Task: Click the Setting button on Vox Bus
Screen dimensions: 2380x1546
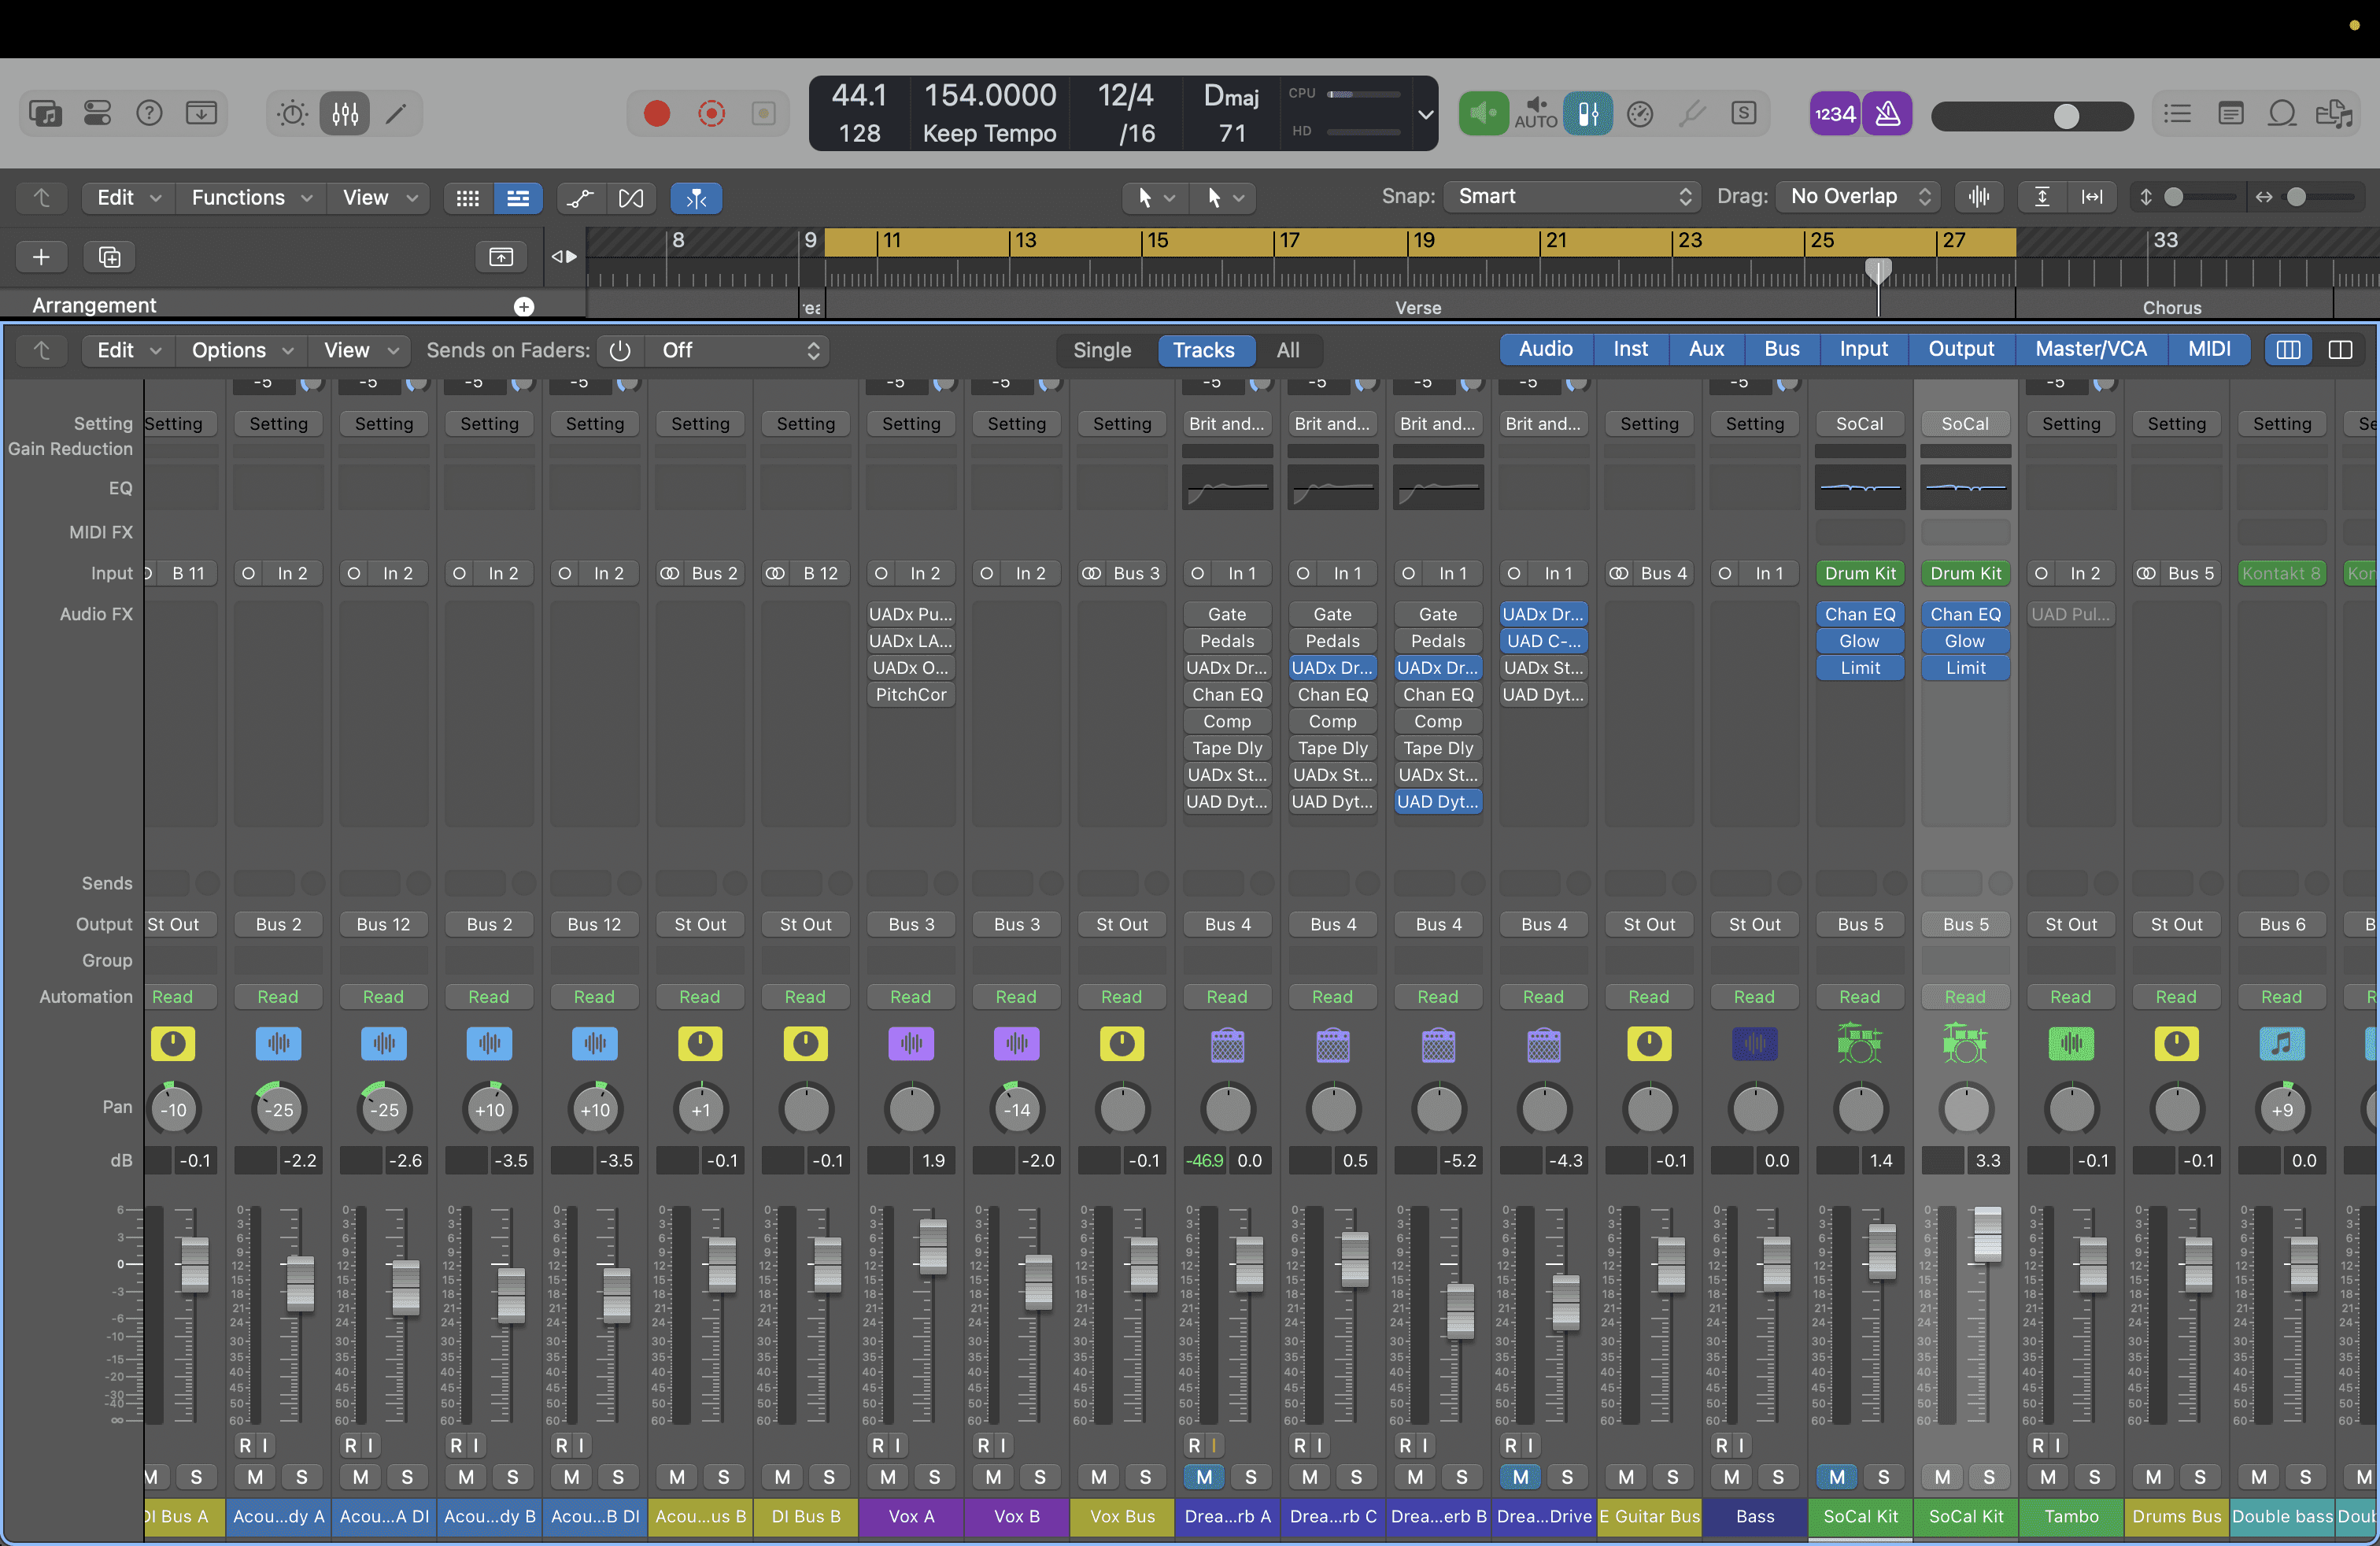Action: pos(1122,424)
